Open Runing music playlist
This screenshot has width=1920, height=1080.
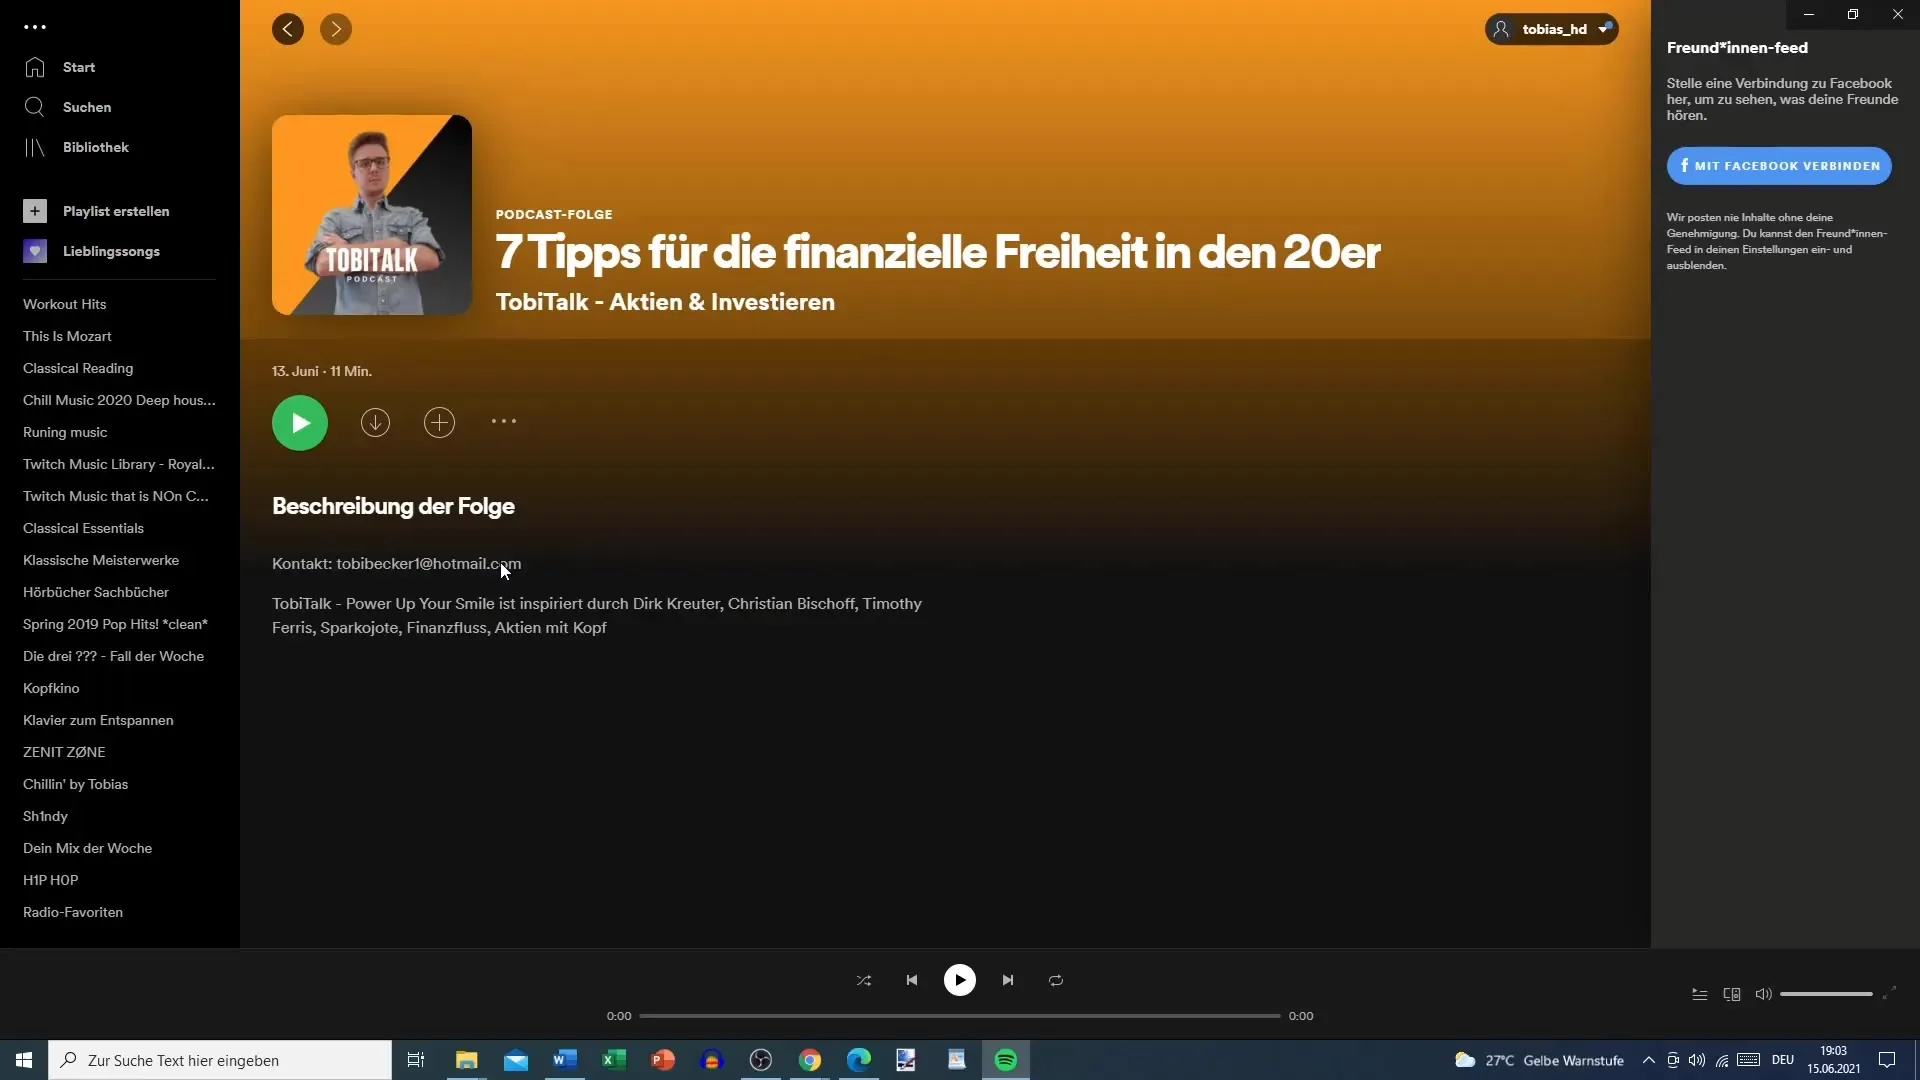tap(65, 432)
